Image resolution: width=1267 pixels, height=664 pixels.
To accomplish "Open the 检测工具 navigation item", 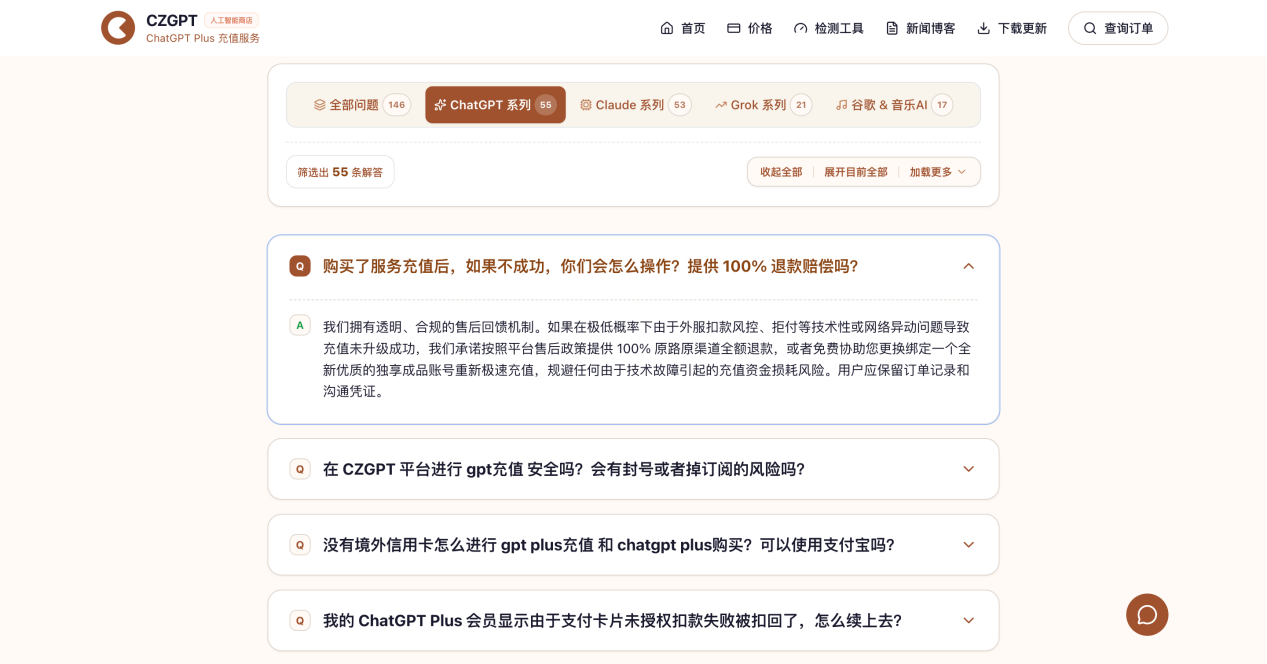I will pos(829,28).
